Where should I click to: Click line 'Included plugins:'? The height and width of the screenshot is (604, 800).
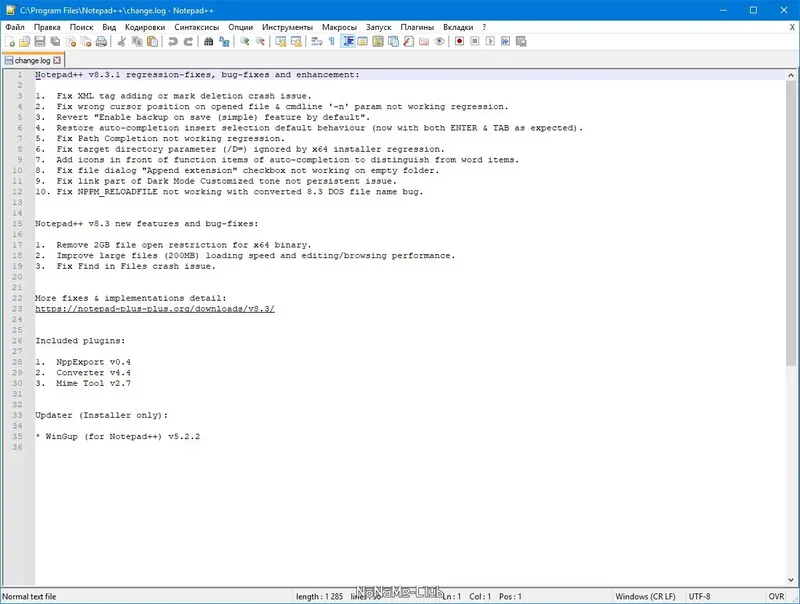(x=80, y=341)
